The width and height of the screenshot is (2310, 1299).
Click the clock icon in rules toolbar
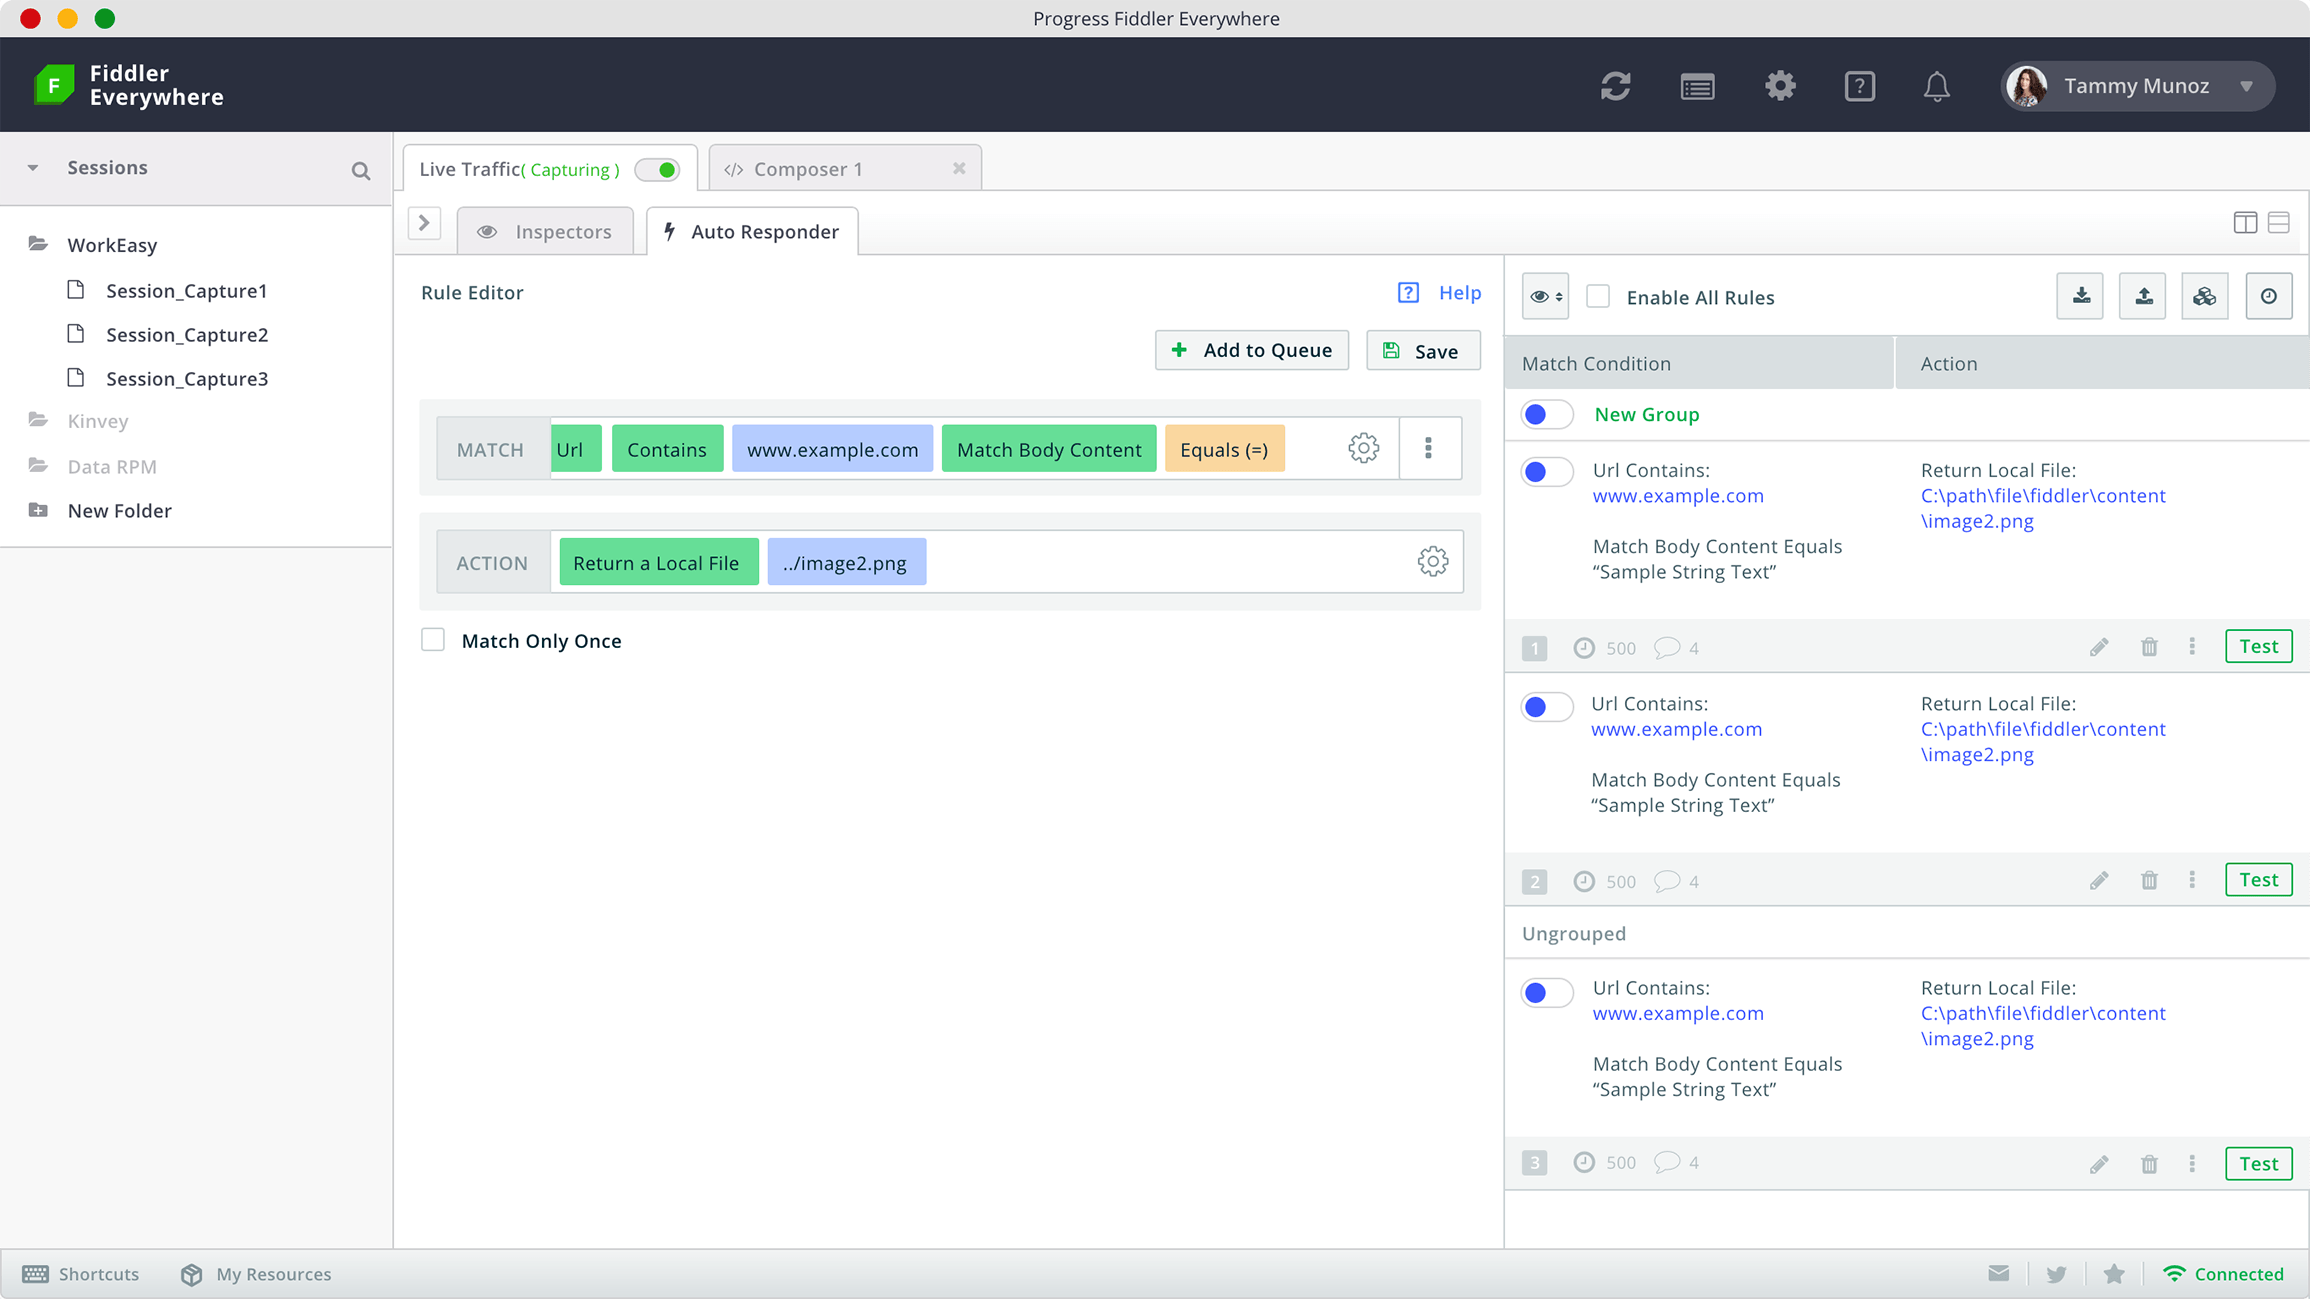tap(2269, 296)
